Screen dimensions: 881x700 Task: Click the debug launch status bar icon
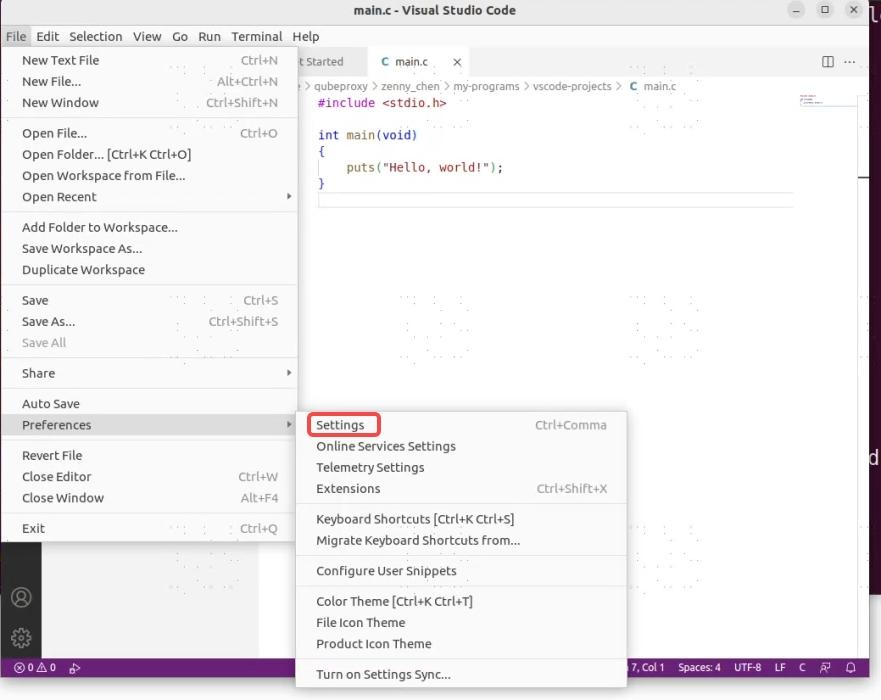pyautogui.click(x=75, y=667)
